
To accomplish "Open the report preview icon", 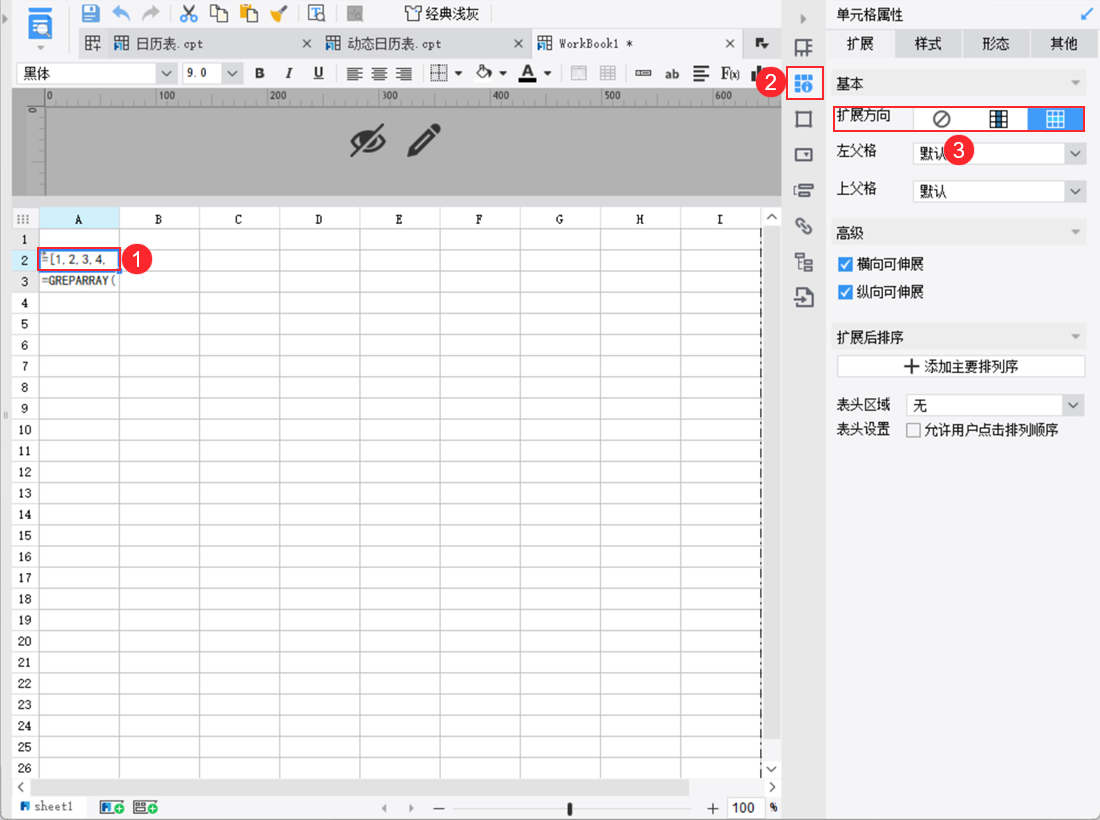I will pos(316,13).
